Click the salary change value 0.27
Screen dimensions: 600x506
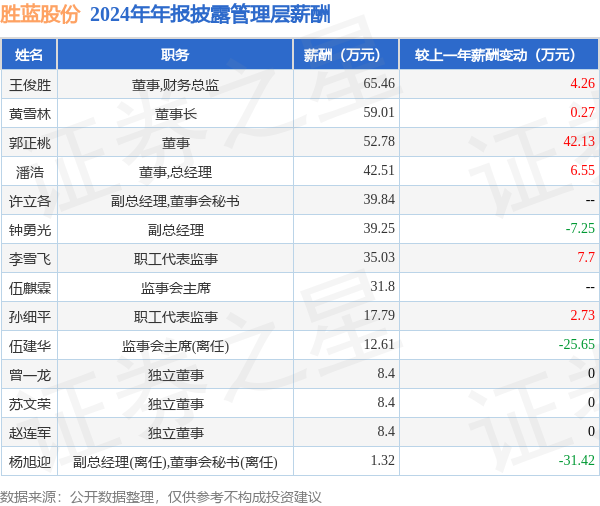pos(582,112)
